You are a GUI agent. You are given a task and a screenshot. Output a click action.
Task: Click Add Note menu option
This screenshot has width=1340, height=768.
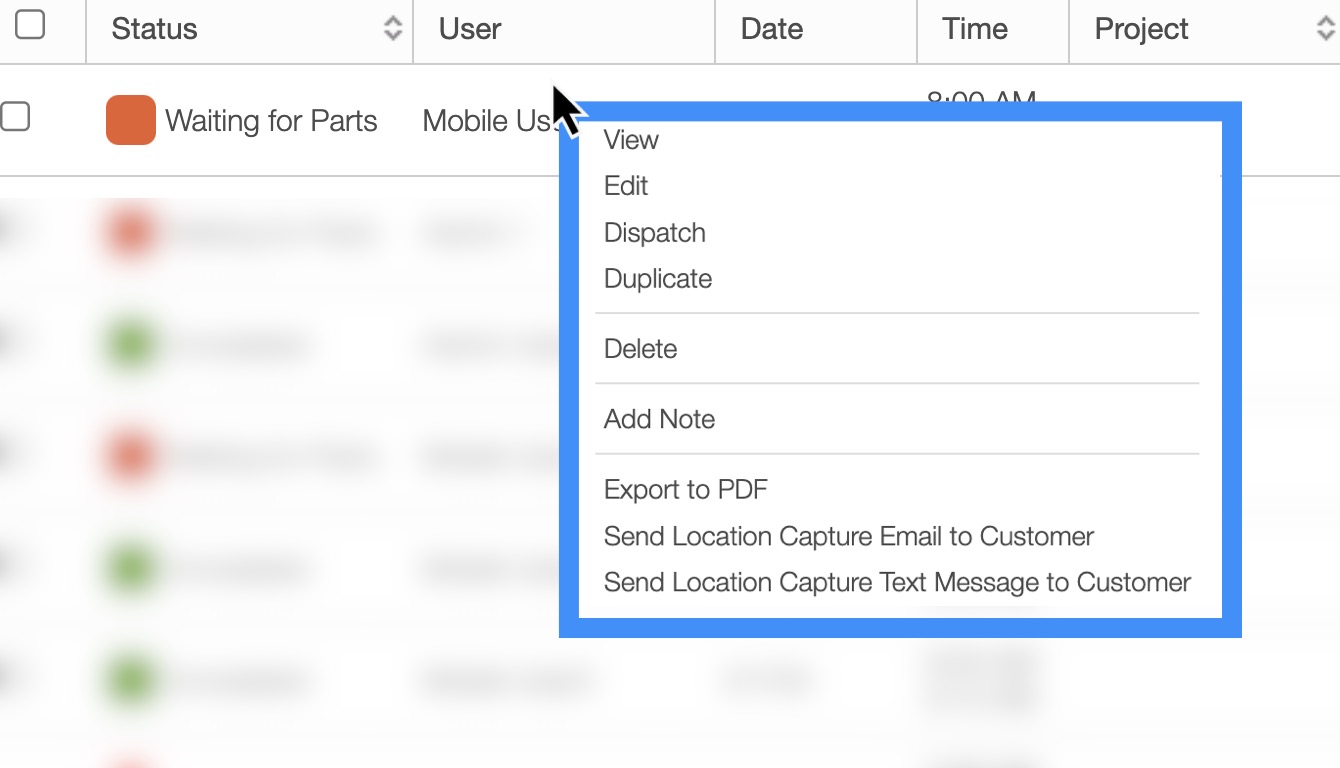(x=659, y=419)
